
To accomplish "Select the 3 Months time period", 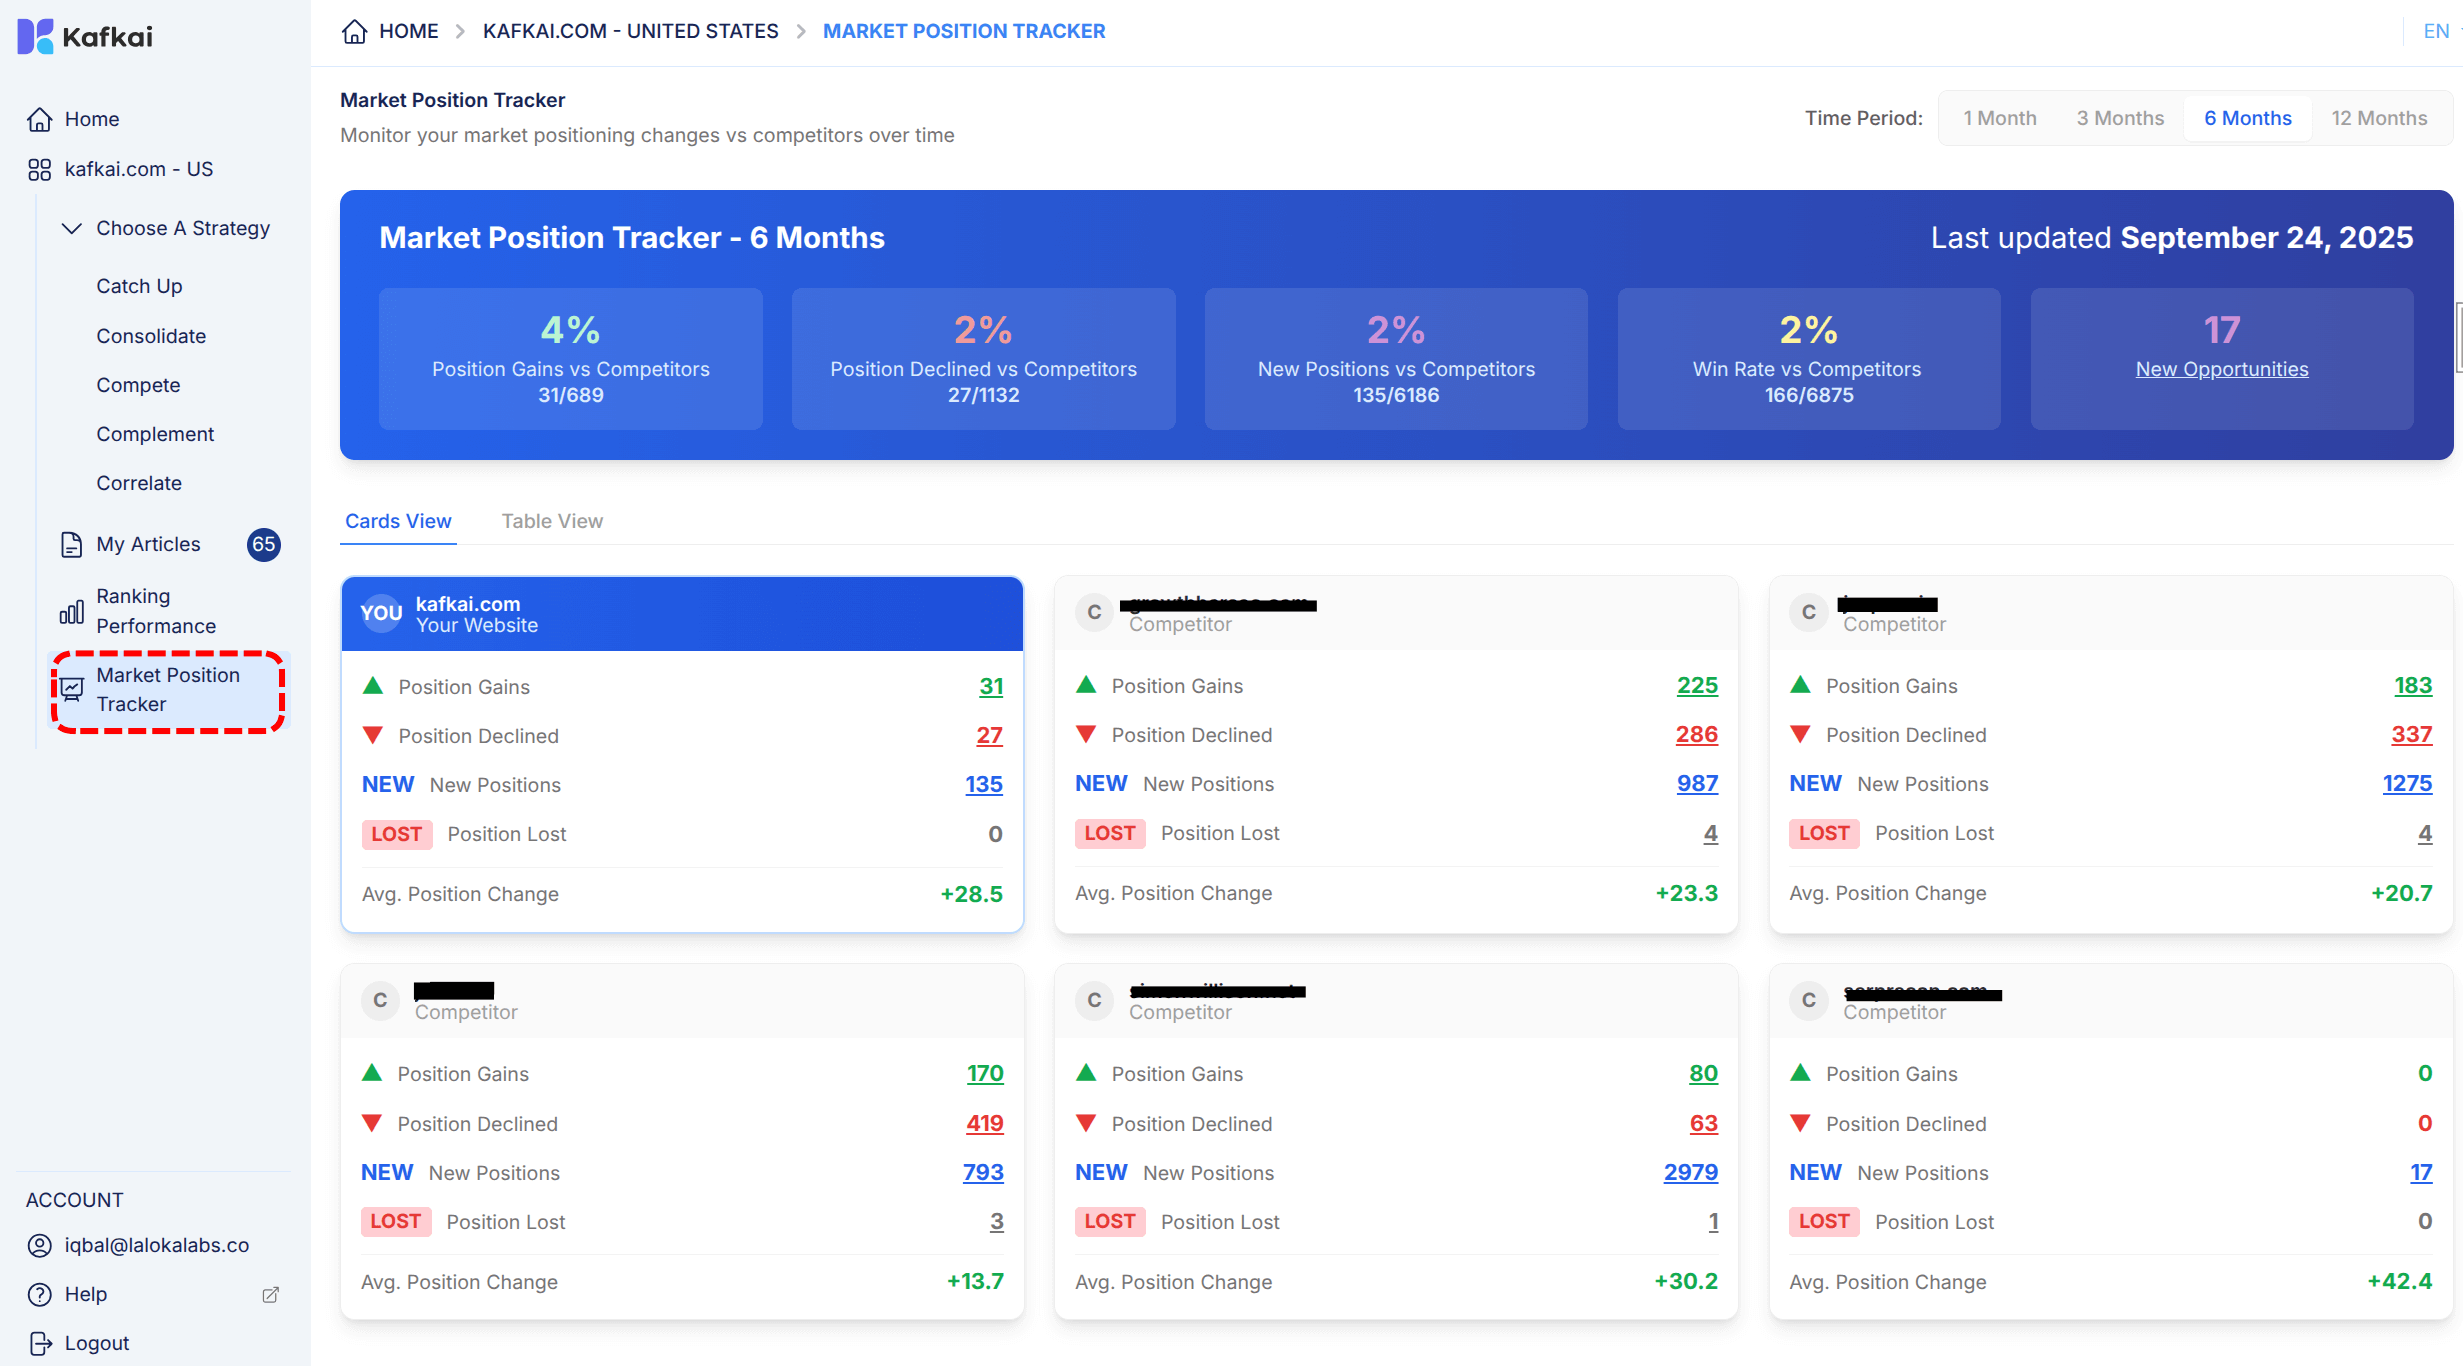I will coord(2119,118).
